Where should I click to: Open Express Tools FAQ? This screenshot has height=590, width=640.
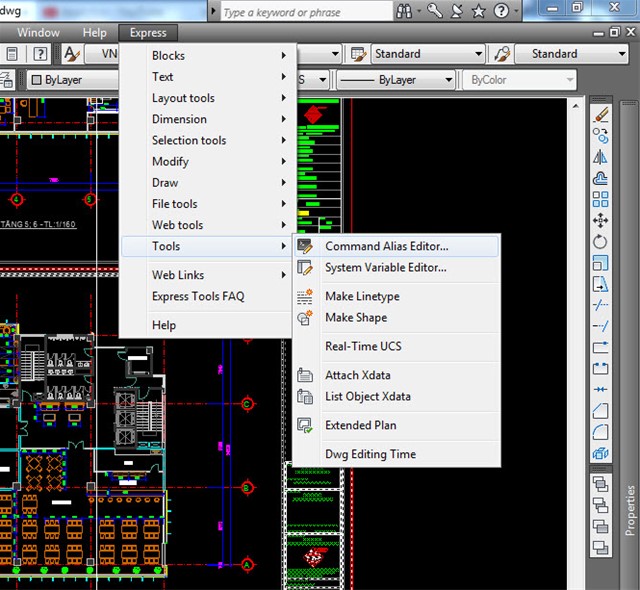click(x=209, y=296)
